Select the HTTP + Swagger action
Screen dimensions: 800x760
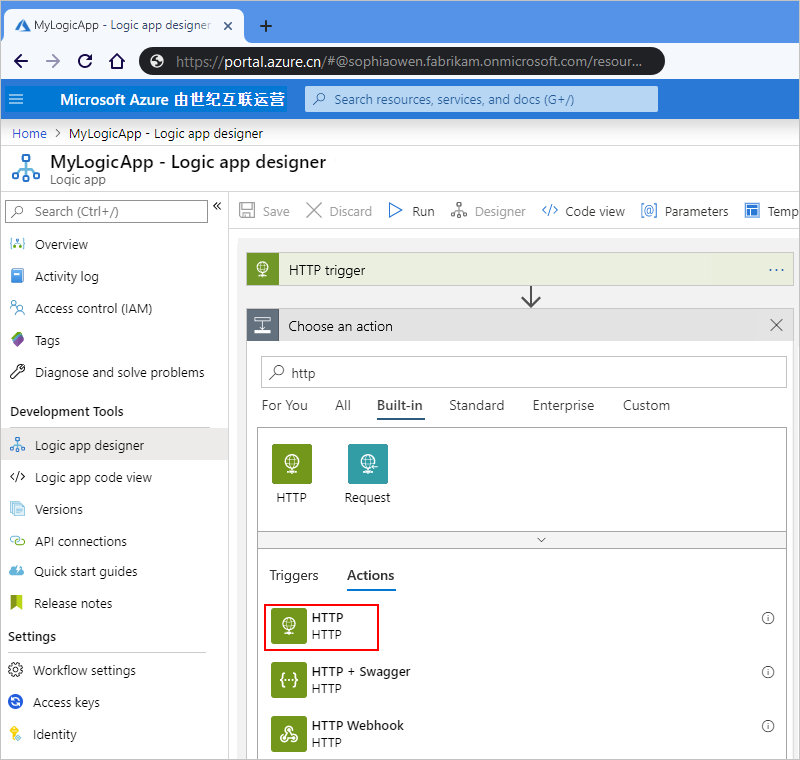(341, 679)
